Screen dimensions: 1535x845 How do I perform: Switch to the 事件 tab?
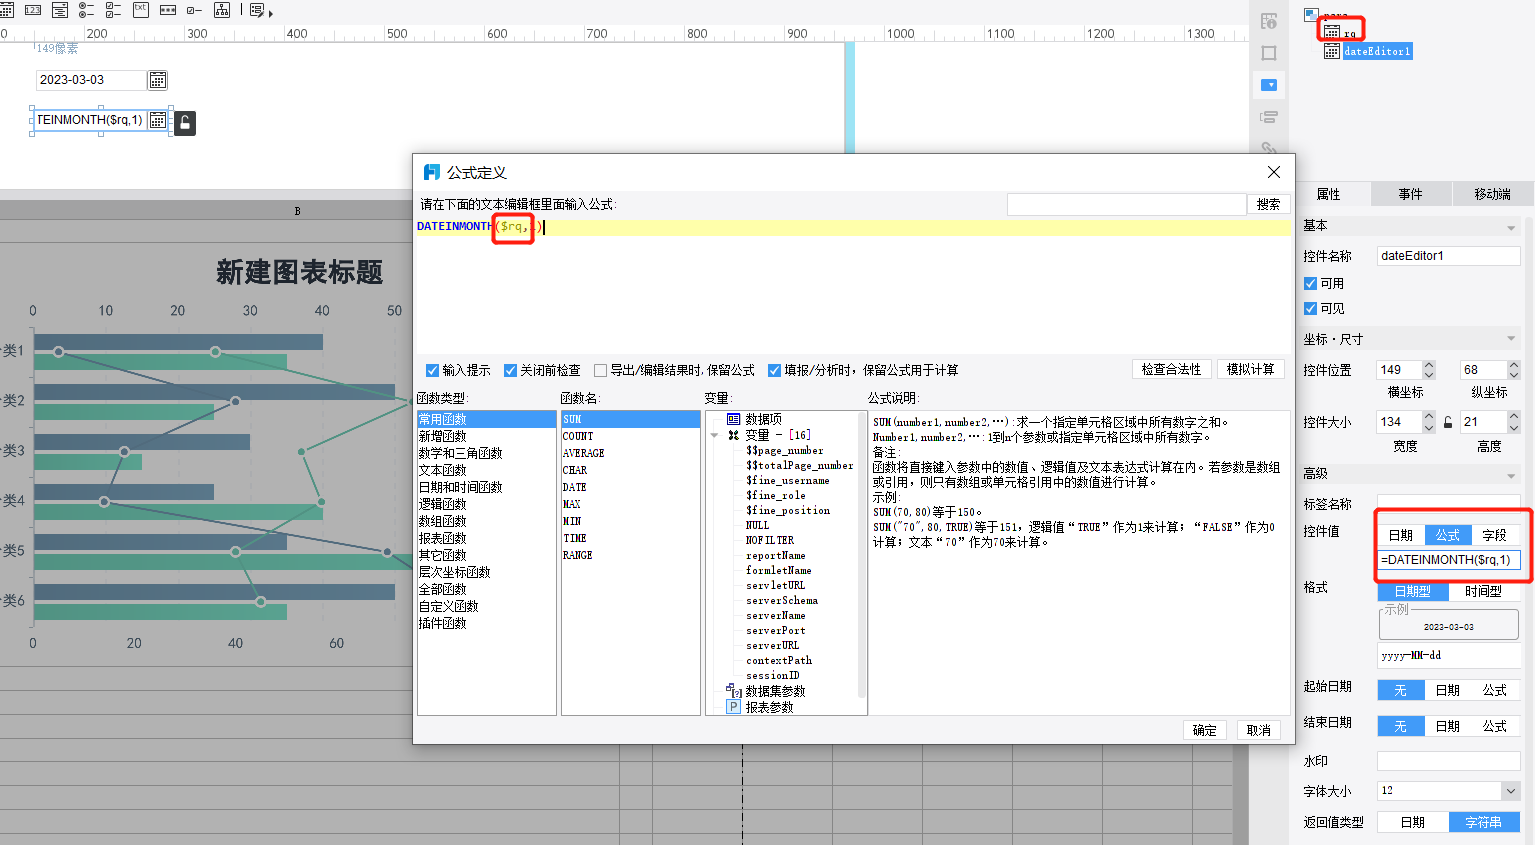tap(1410, 194)
